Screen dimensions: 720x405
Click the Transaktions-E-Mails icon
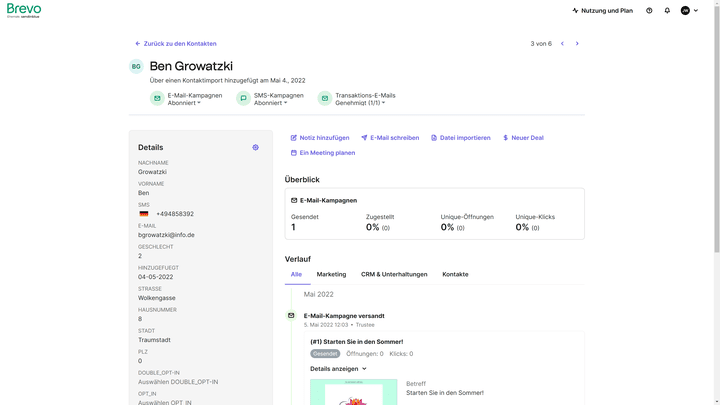click(x=325, y=98)
